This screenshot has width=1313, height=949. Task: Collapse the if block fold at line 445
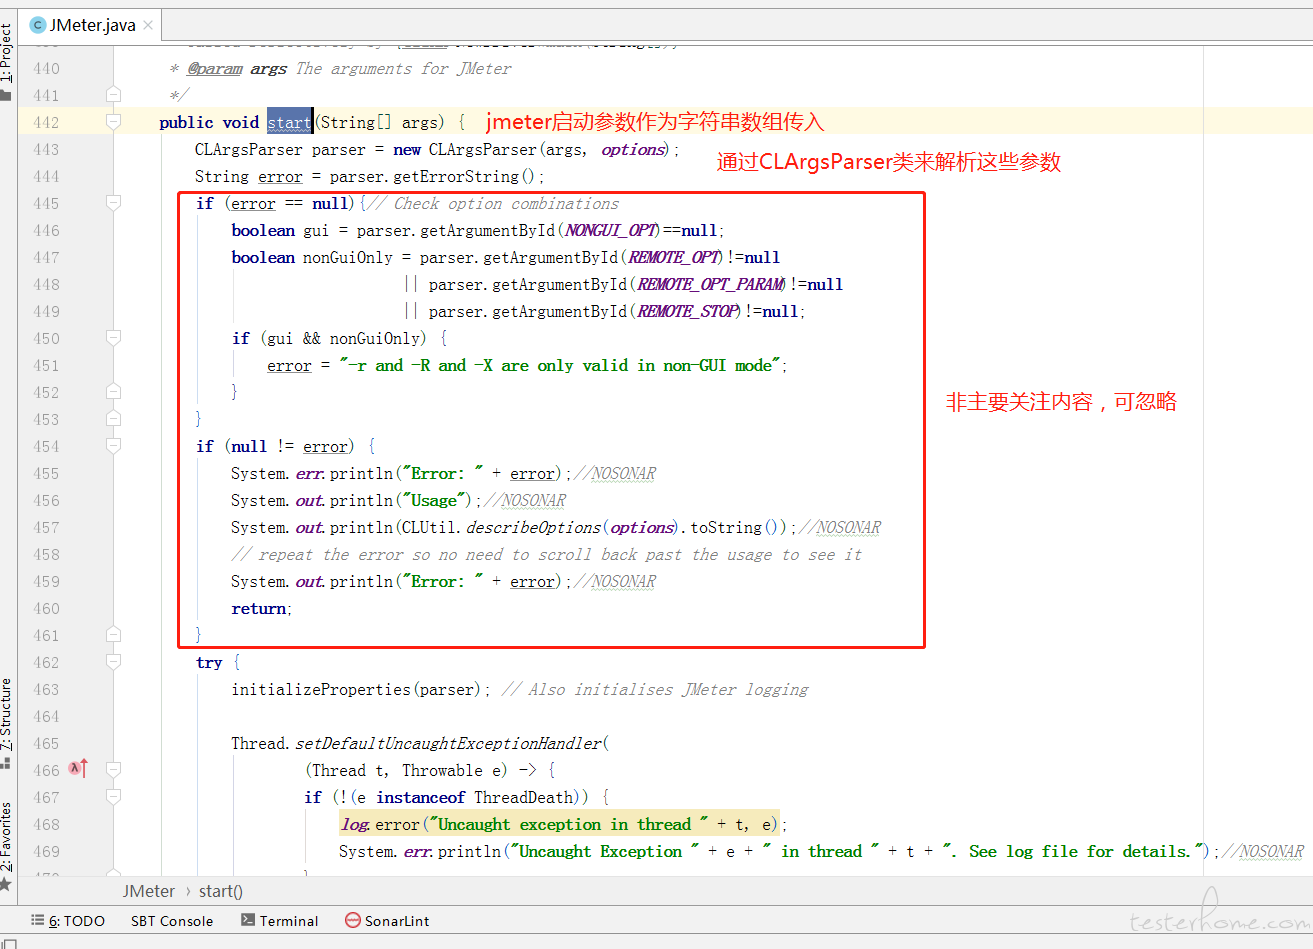113,203
